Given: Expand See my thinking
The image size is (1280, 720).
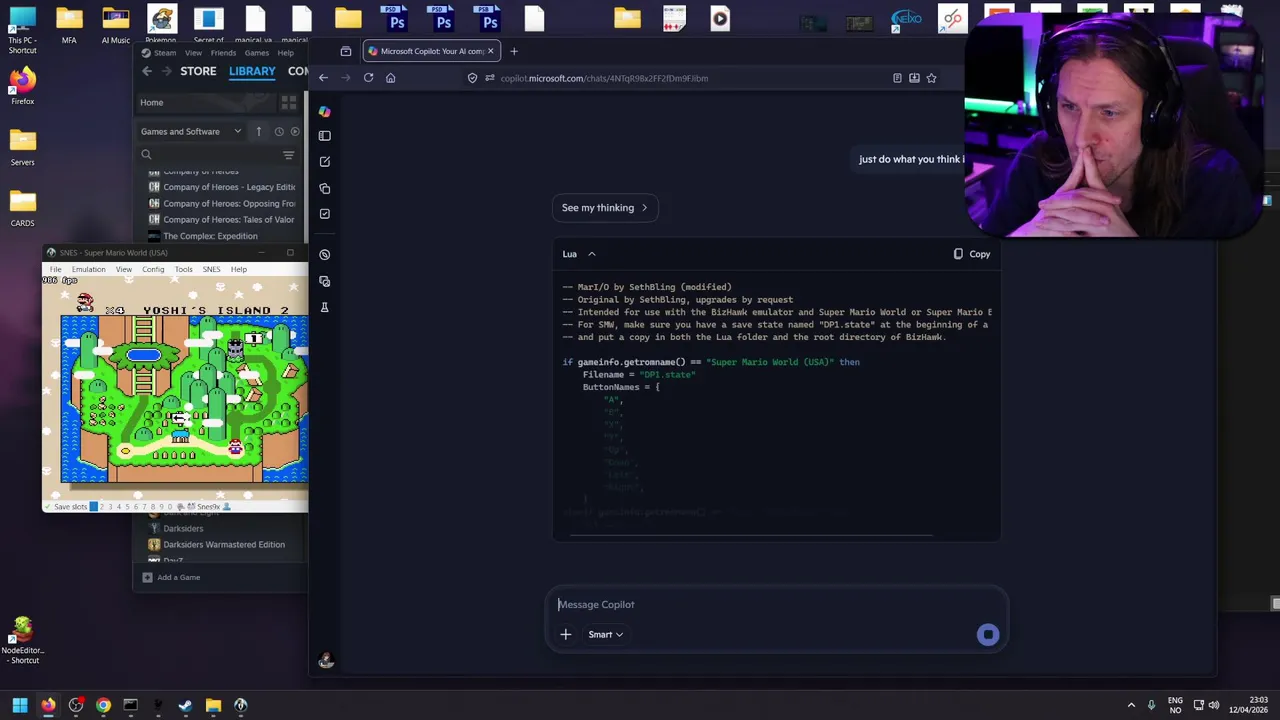Looking at the screenshot, I should click(605, 208).
